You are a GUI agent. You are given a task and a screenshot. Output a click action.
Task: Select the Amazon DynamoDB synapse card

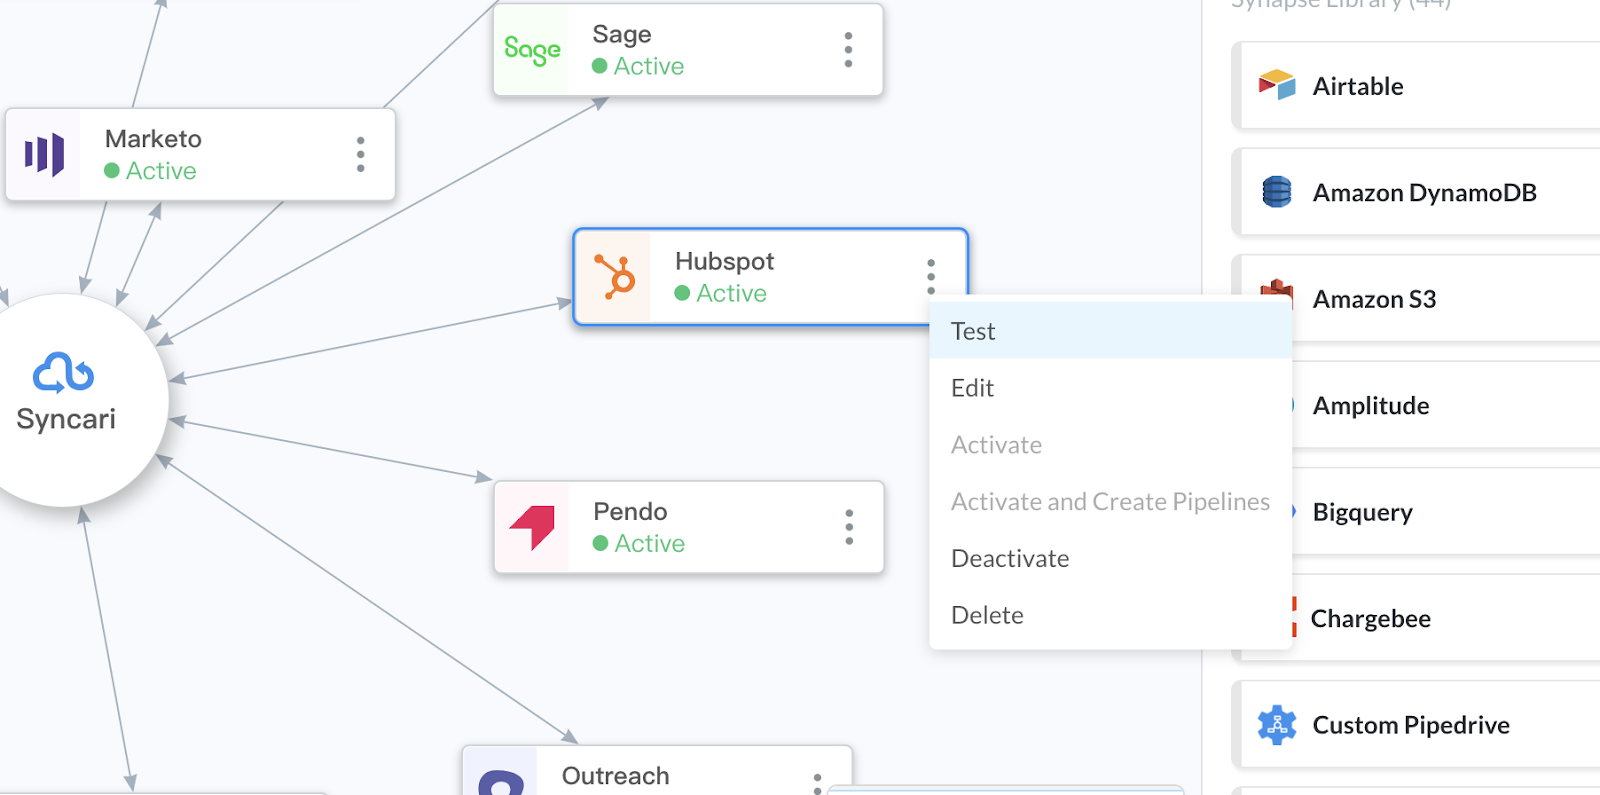1418,192
